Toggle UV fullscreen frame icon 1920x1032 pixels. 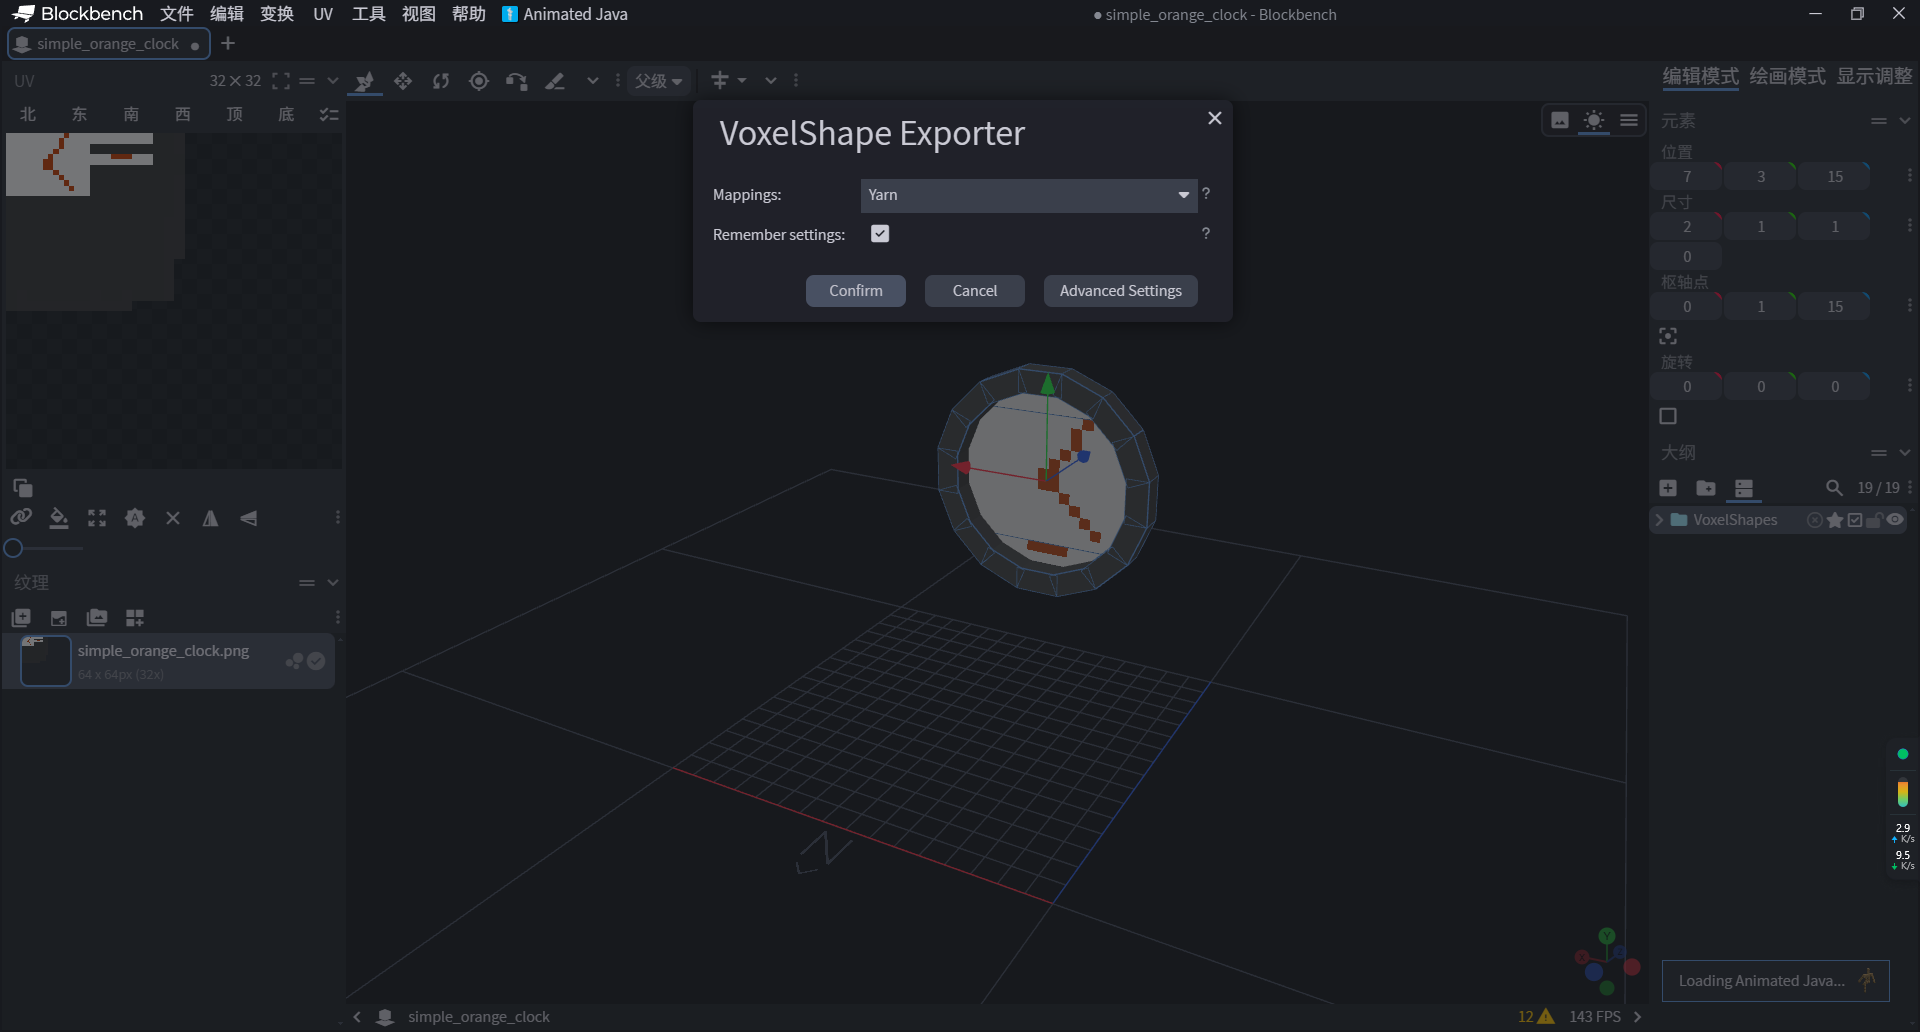point(281,81)
